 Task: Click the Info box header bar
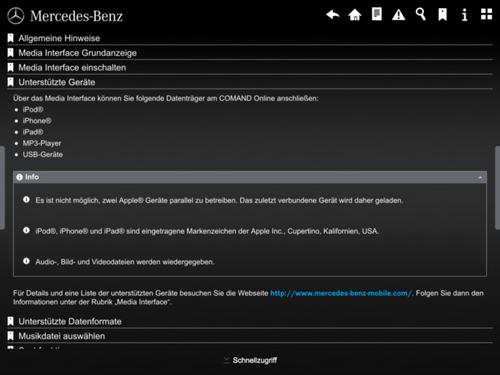[250, 177]
